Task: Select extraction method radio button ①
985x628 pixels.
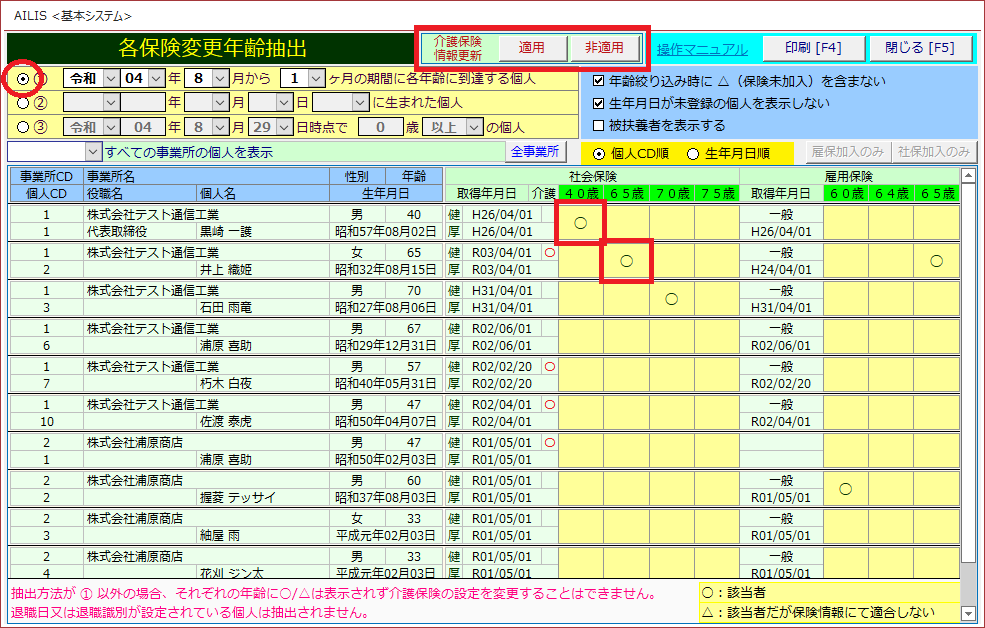Action: pyautogui.click(x=23, y=78)
